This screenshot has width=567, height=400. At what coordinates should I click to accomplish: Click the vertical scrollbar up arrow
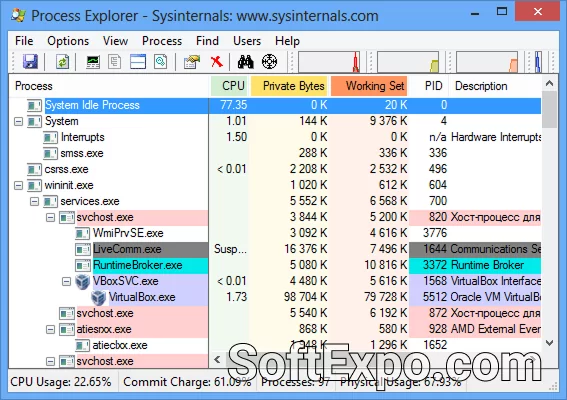coord(549,84)
